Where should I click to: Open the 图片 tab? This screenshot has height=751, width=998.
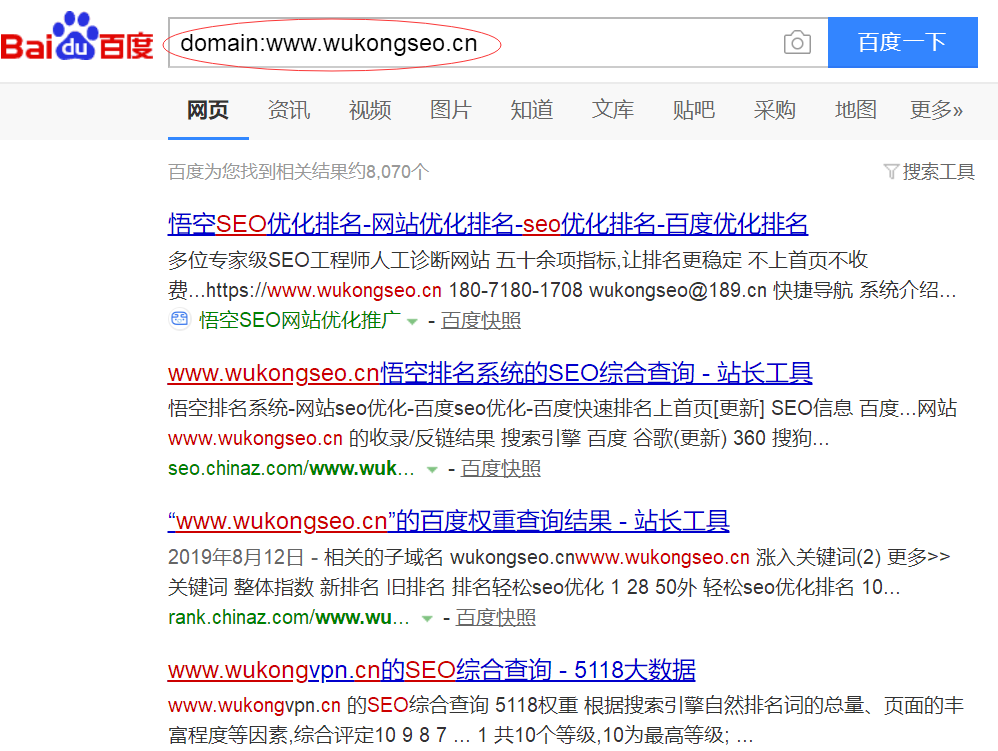pos(451,110)
